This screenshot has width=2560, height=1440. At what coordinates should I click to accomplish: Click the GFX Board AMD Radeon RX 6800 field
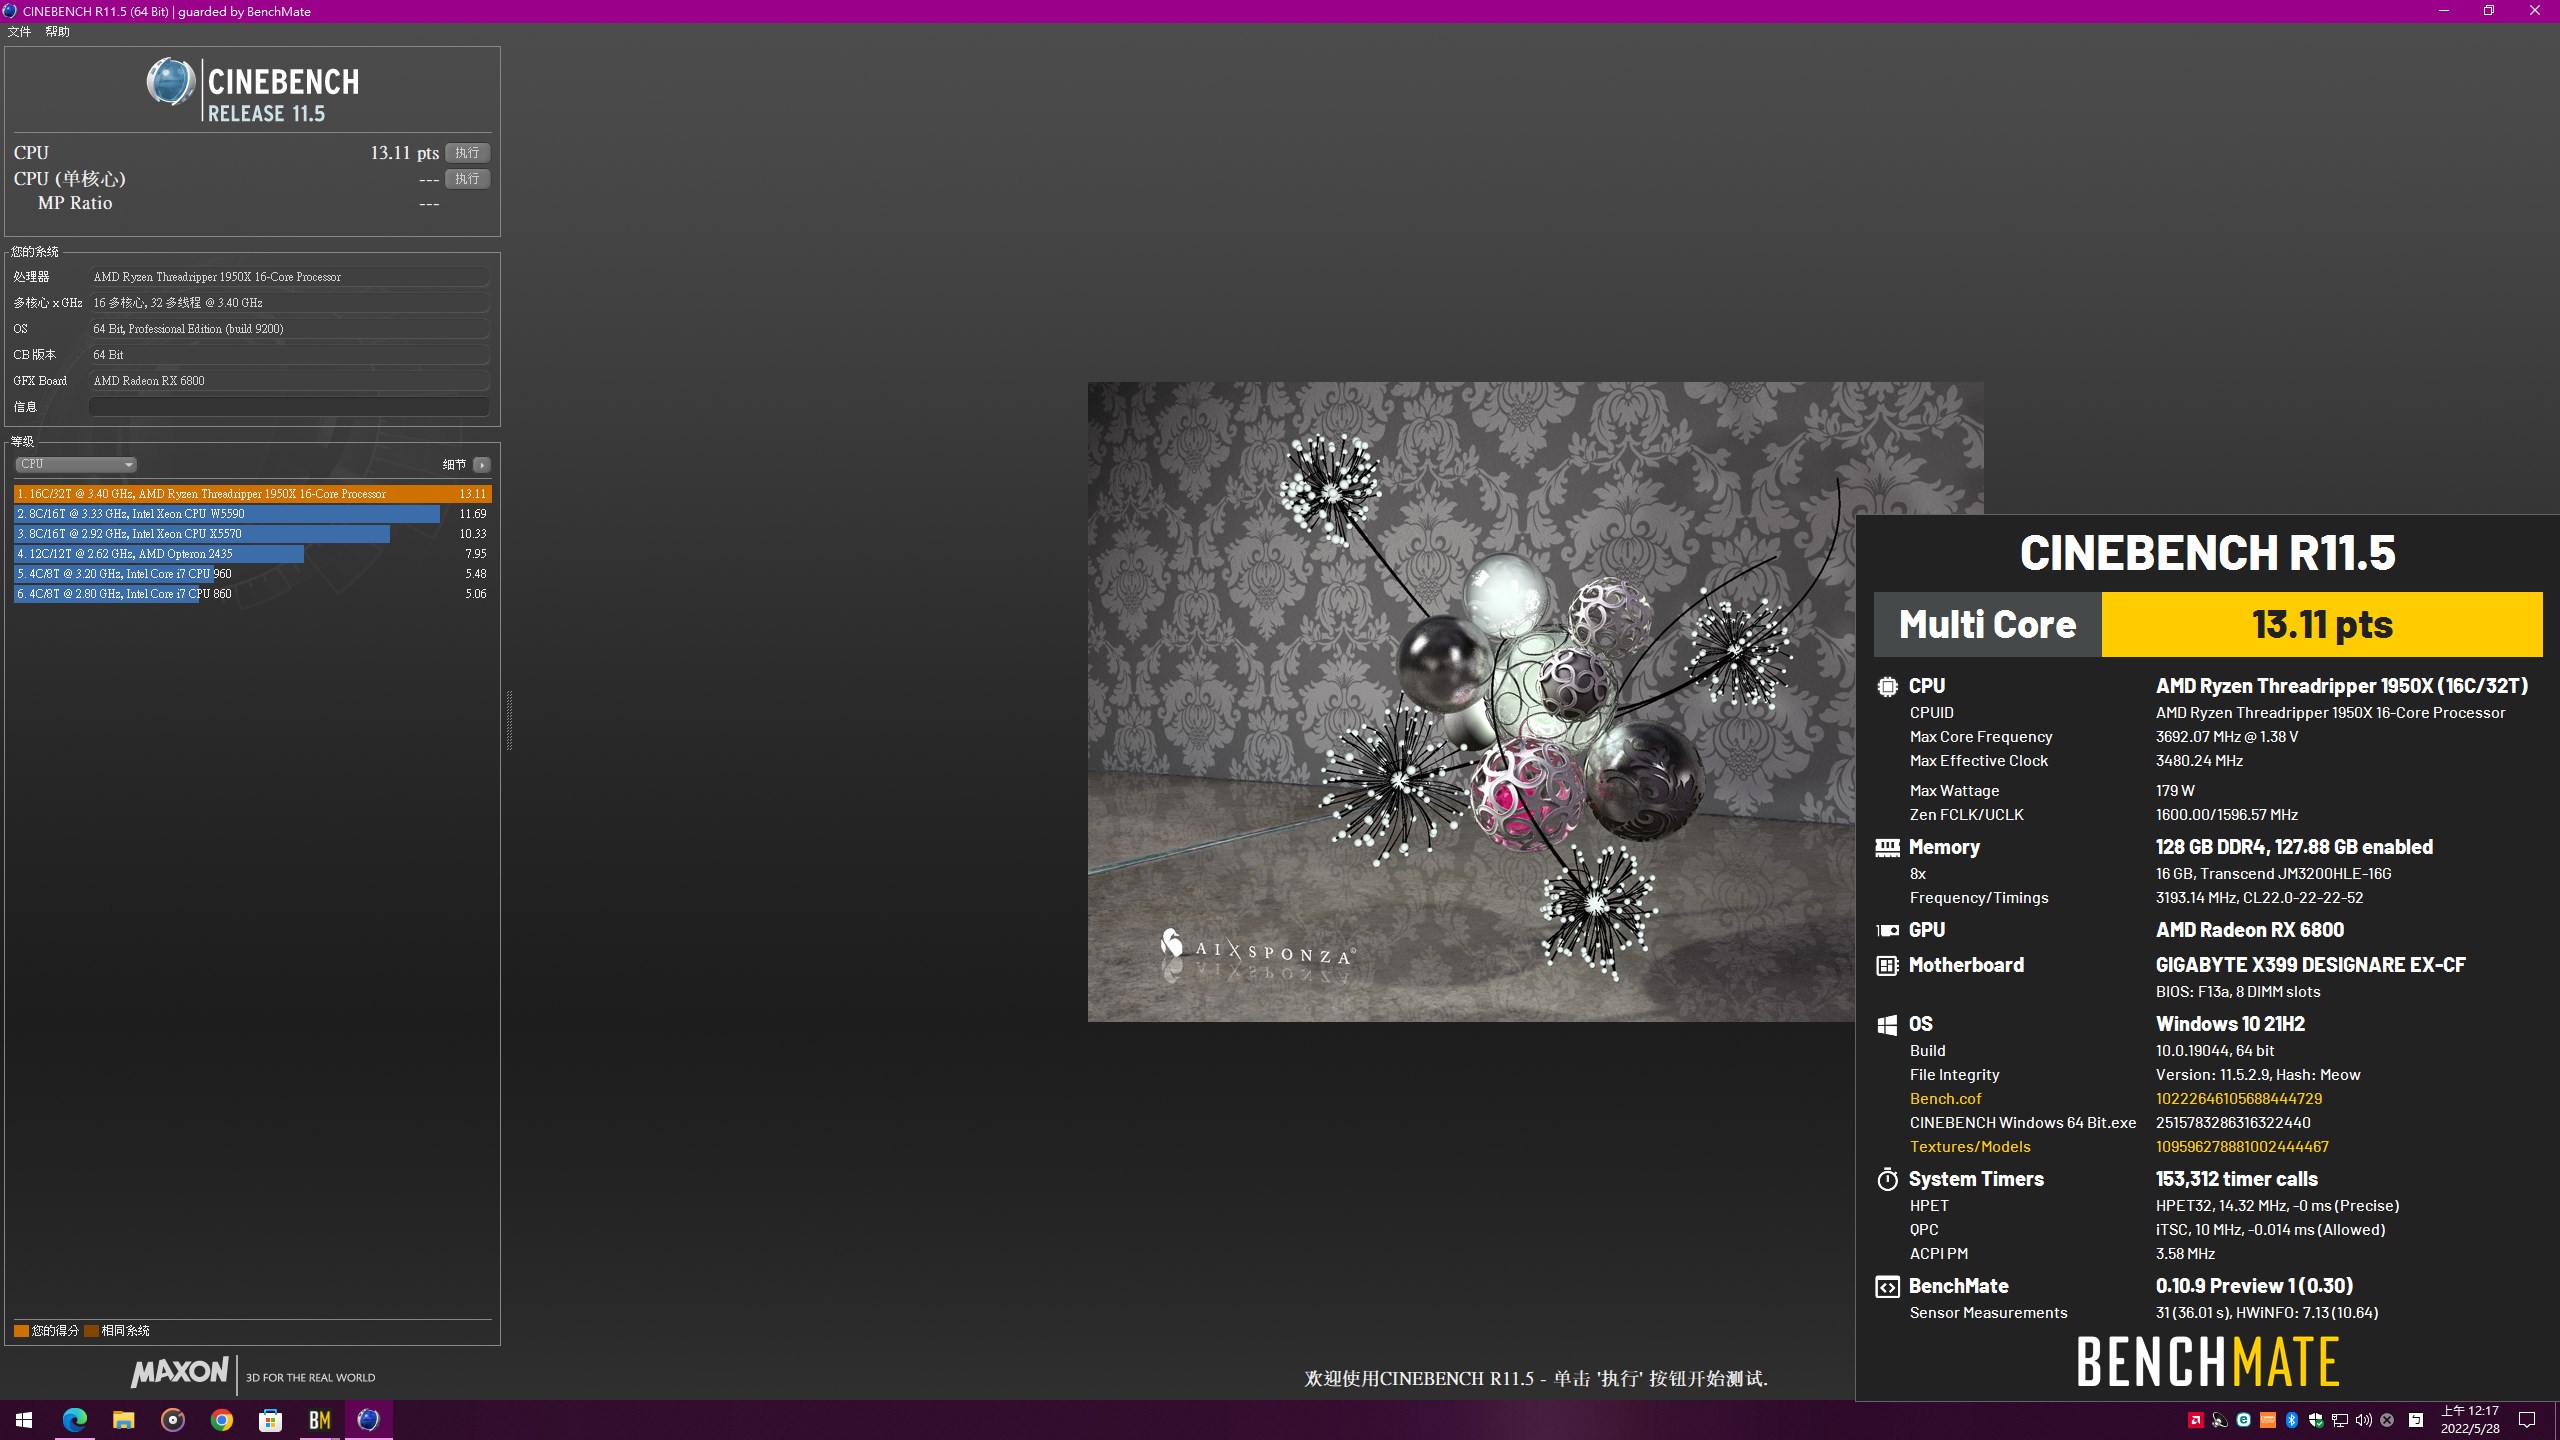pos(289,381)
